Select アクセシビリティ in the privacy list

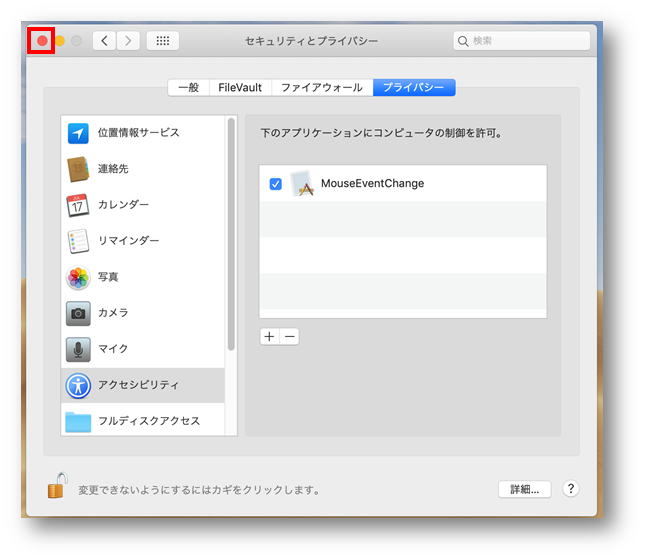pos(143,386)
